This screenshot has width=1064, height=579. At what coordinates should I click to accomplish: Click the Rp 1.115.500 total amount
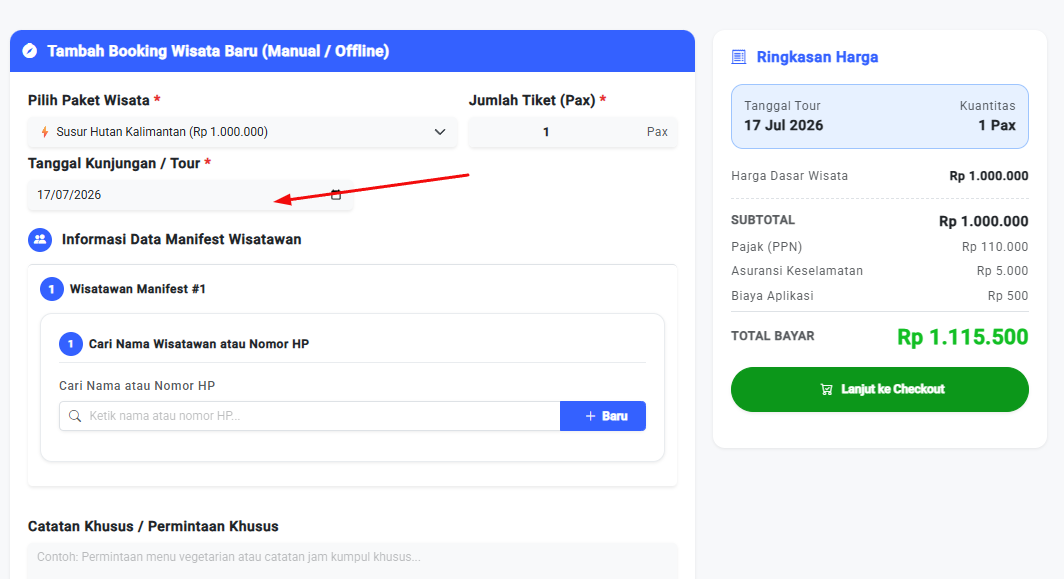tap(962, 337)
